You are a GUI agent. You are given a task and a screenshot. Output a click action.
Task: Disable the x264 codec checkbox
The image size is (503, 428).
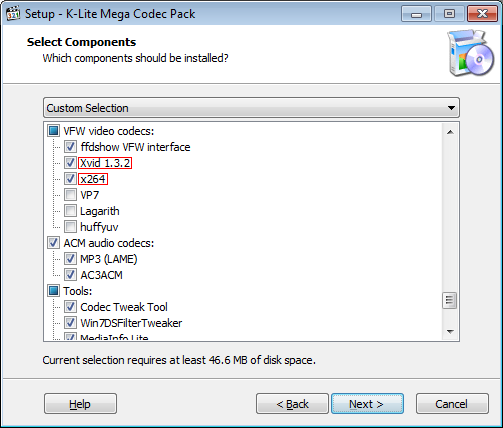(x=70, y=179)
